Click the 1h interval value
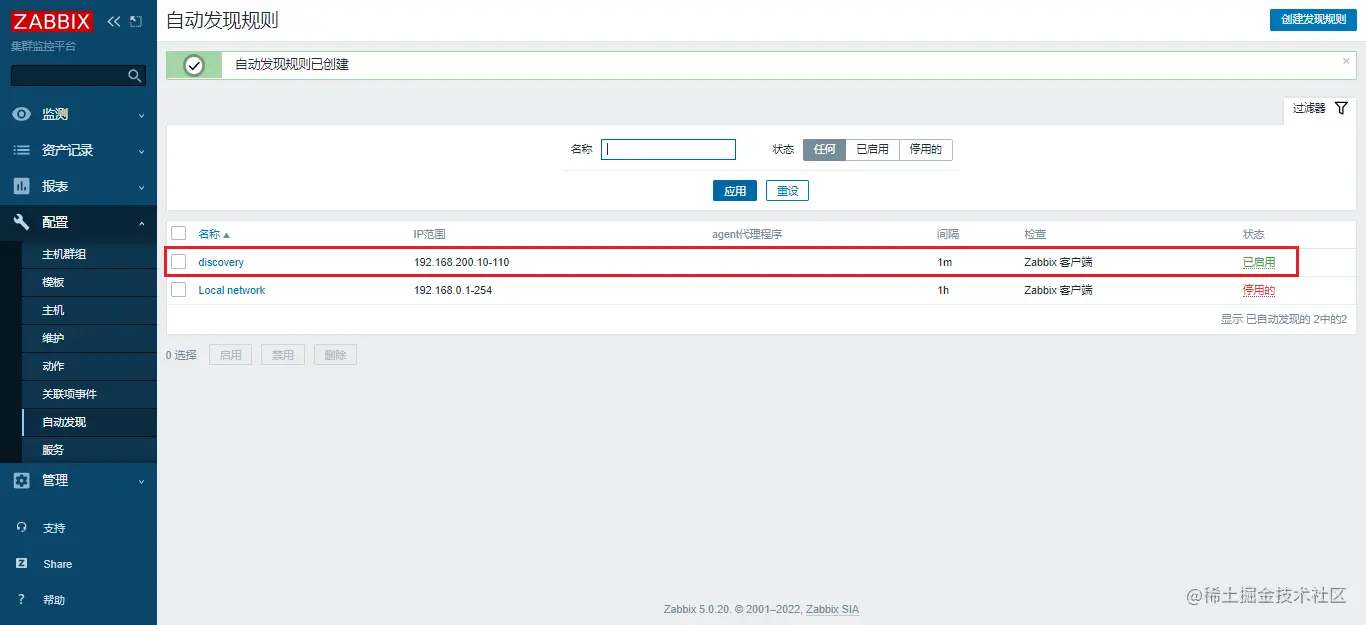This screenshot has width=1366, height=625. coord(943,290)
